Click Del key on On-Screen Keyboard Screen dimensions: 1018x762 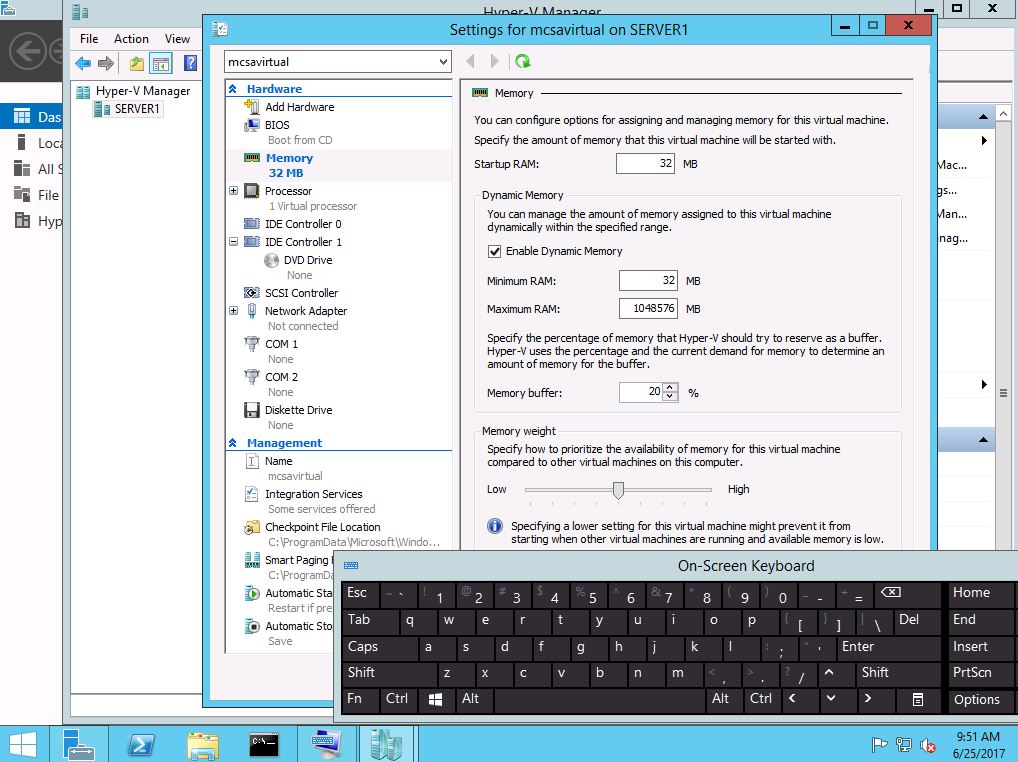tap(916, 620)
